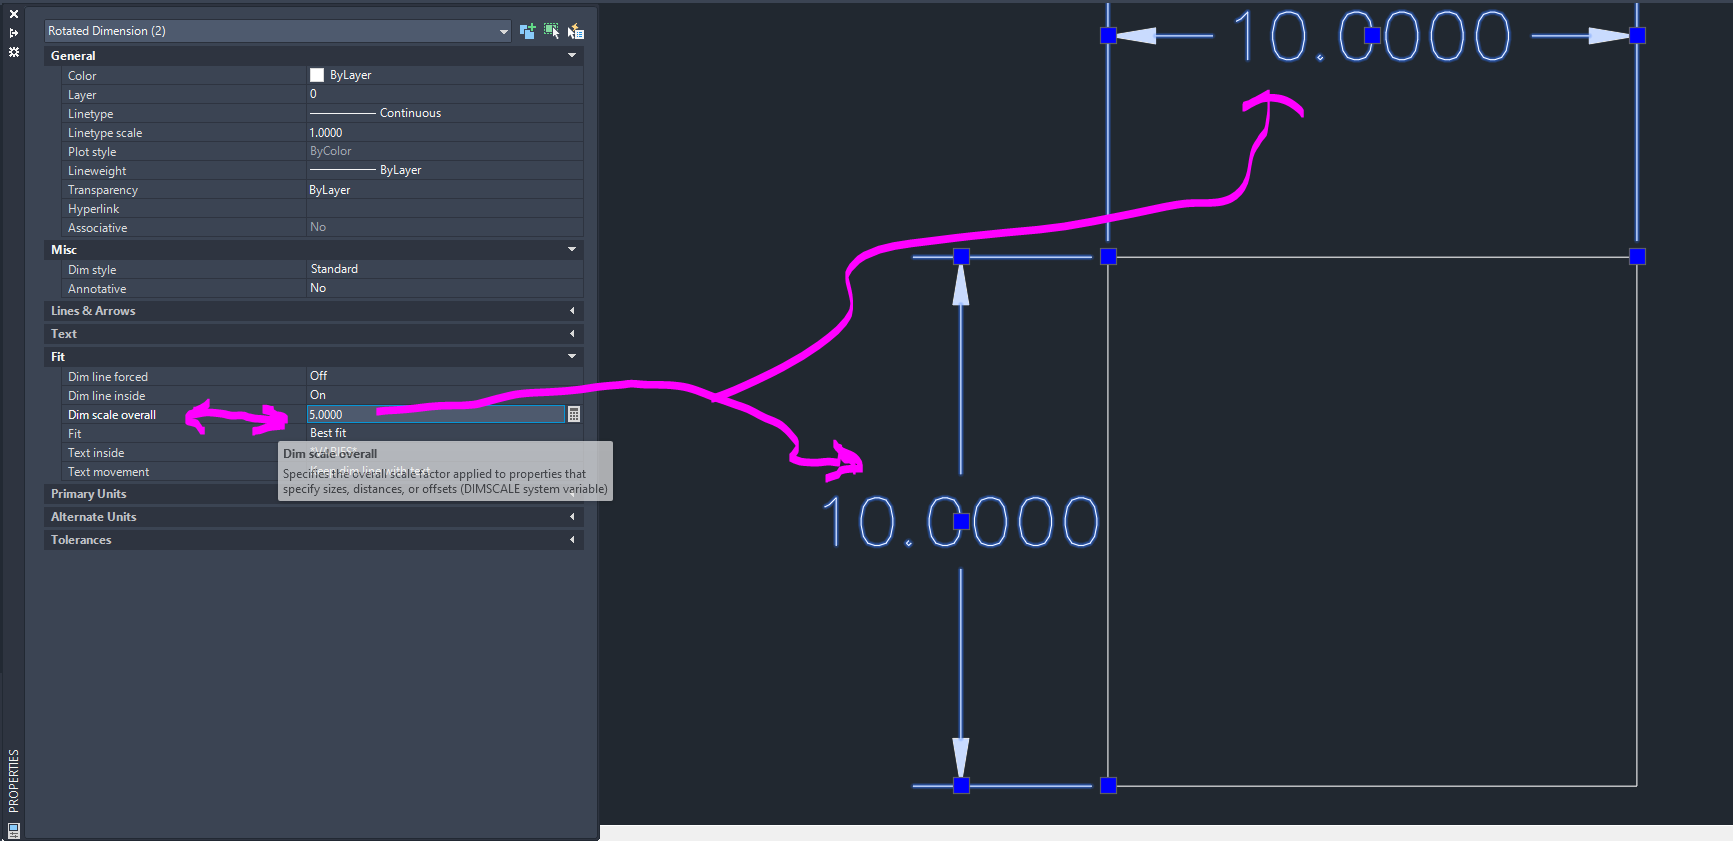1733x841 pixels.
Task: Click the blue grip on vertical dimension text
Action: [x=961, y=521]
